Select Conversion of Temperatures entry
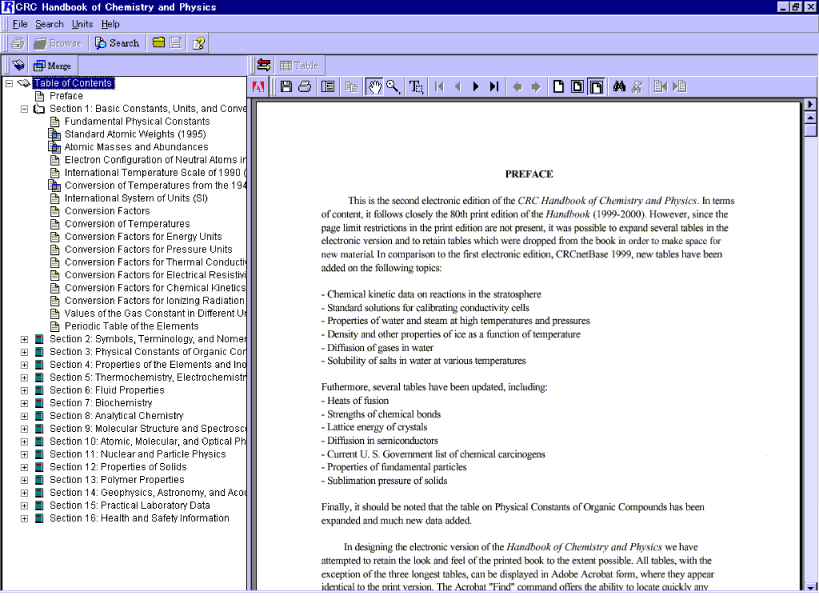Screen dimensions: 819x614 click(127, 224)
